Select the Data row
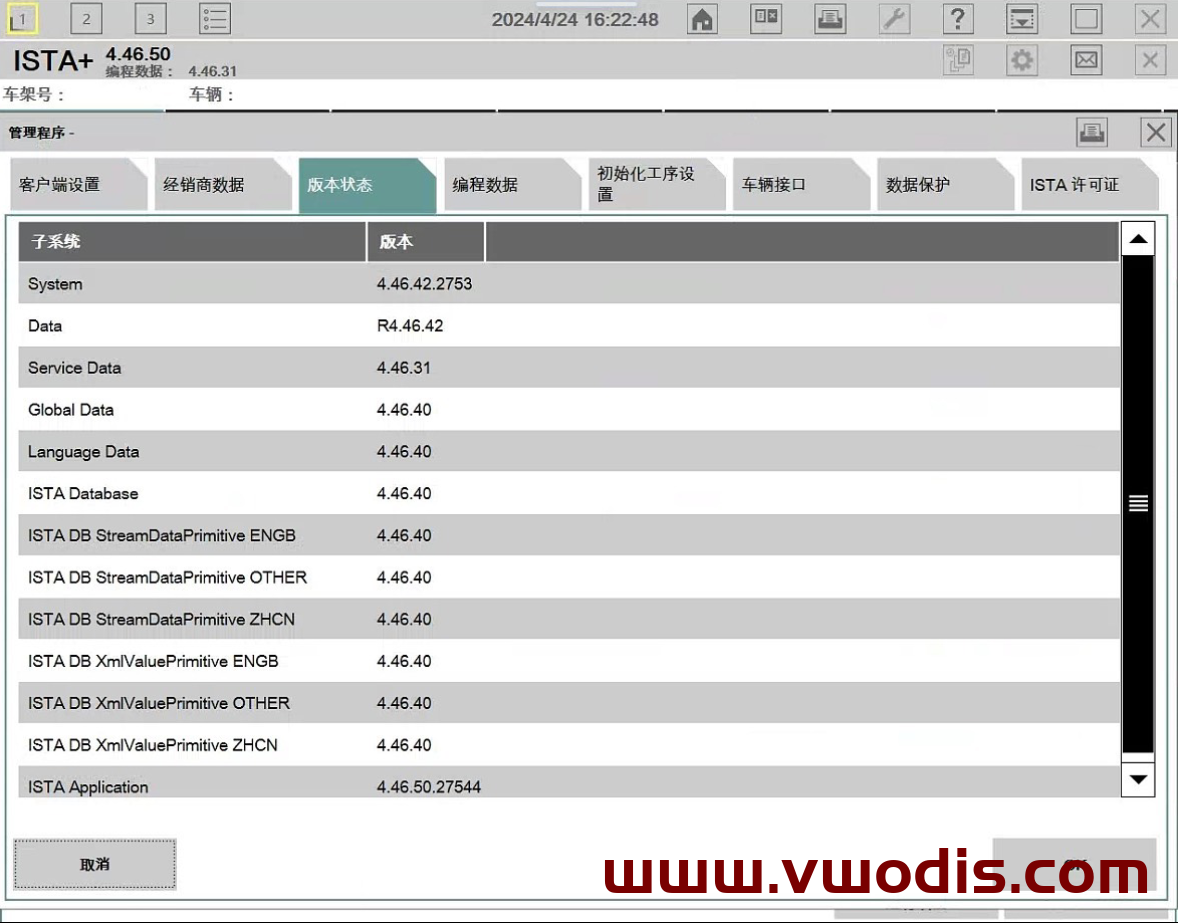Image resolution: width=1178 pixels, height=923 pixels. 569,326
